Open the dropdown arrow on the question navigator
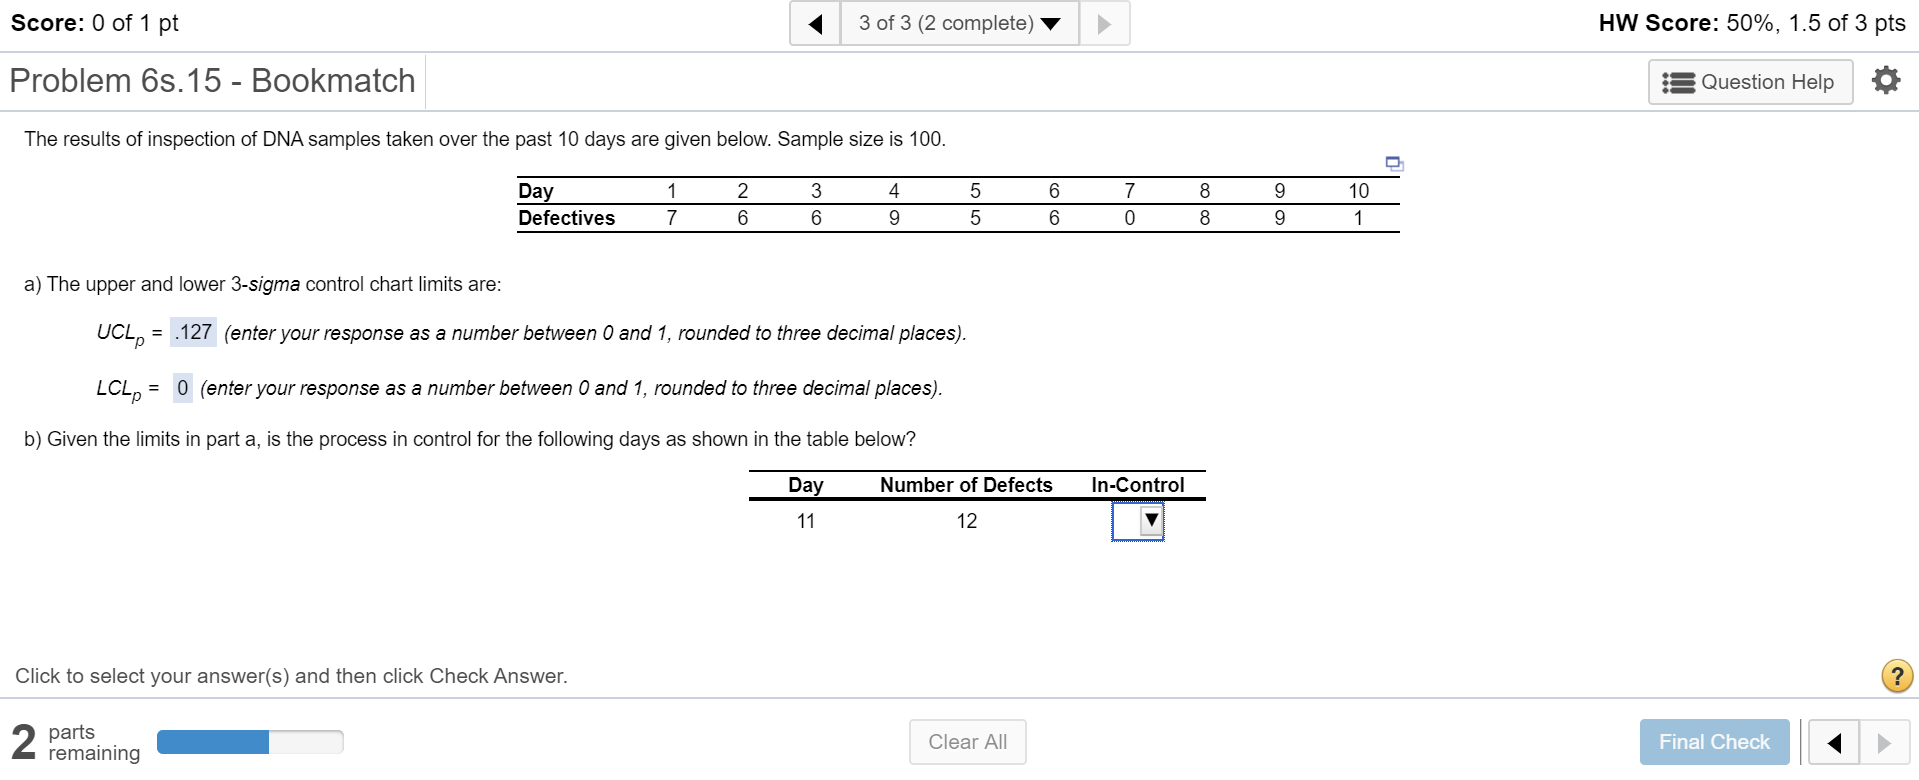 [1052, 22]
